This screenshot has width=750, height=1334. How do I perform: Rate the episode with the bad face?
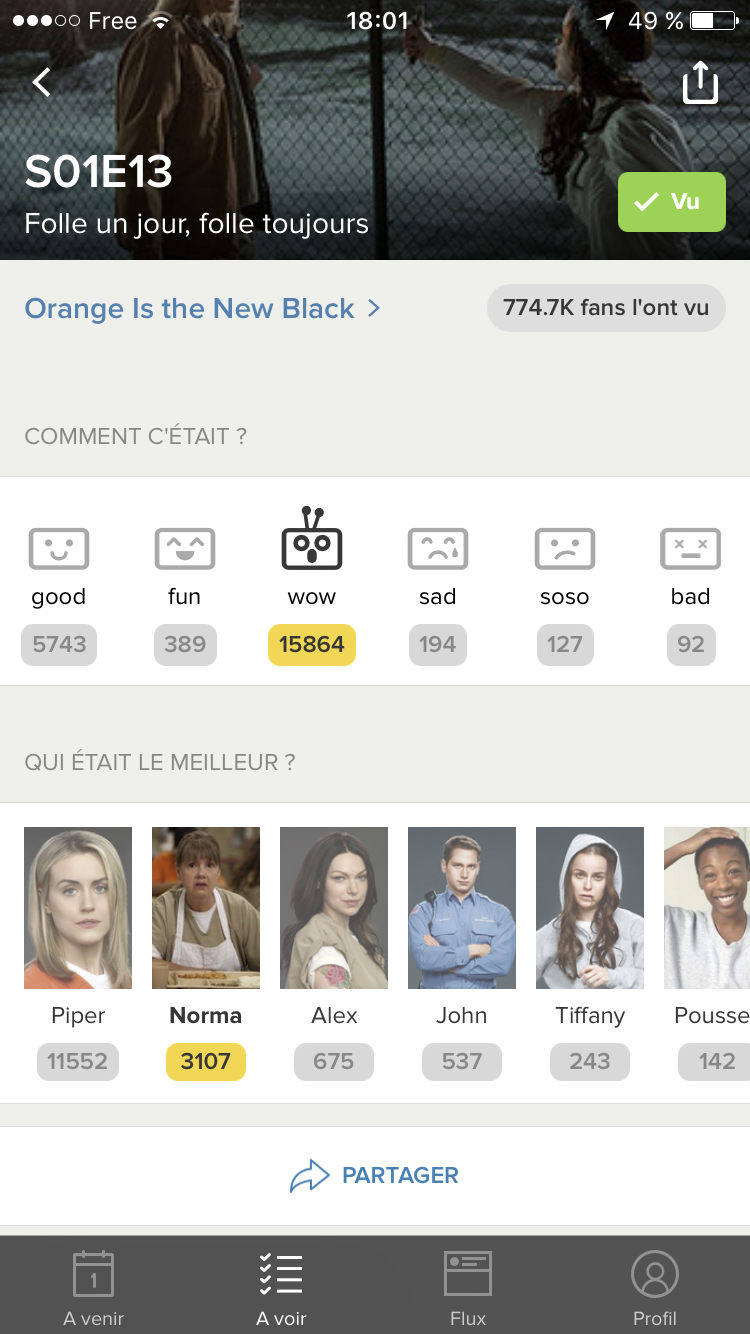tap(691, 549)
